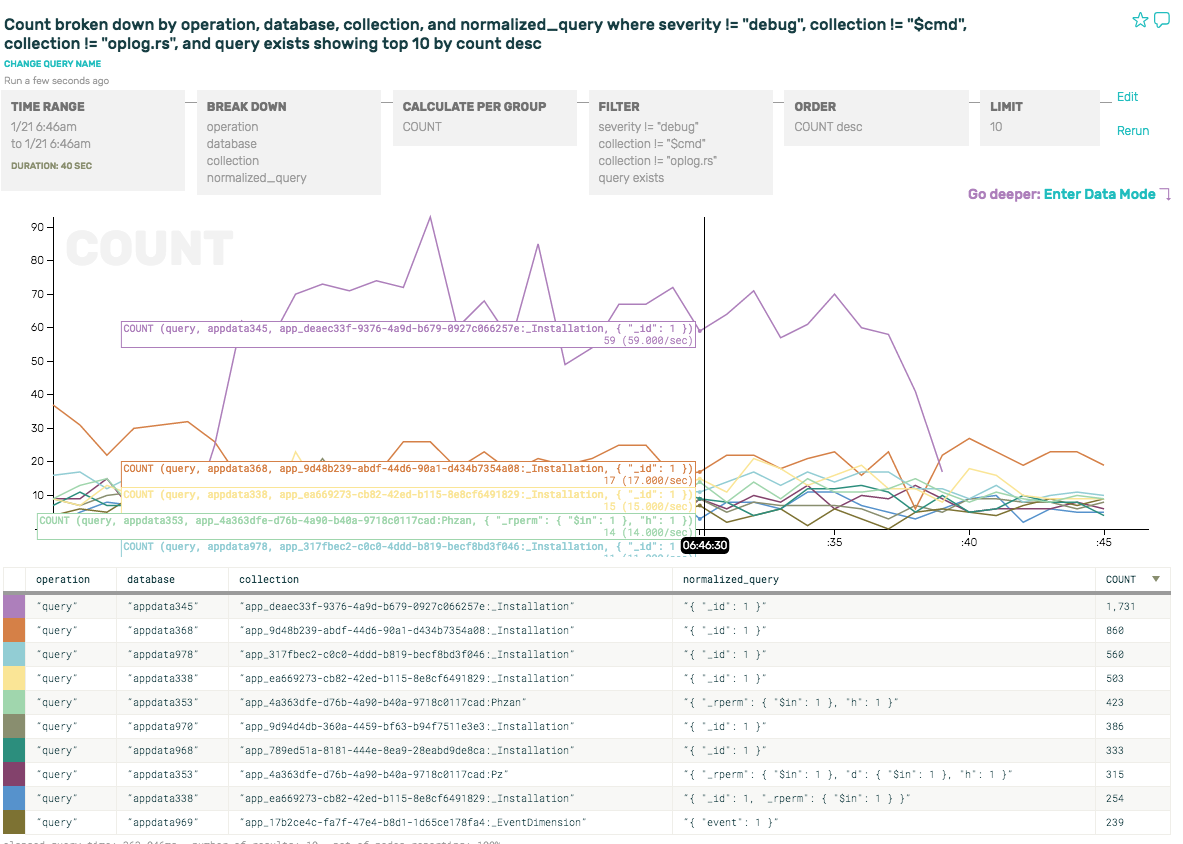Rerun the query
Viewport: 1183px width, 844px height.
pyautogui.click(x=1132, y=131)
